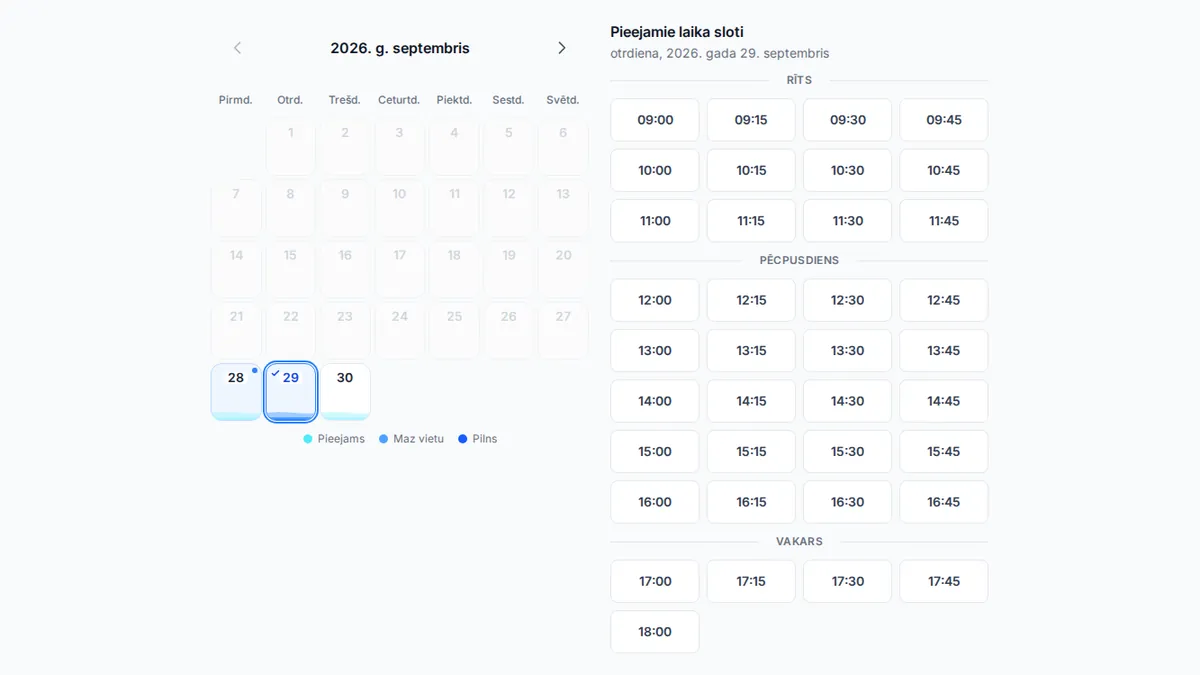Choose the 16:30 time slot
1200x675 pixels.
[847, 502]
